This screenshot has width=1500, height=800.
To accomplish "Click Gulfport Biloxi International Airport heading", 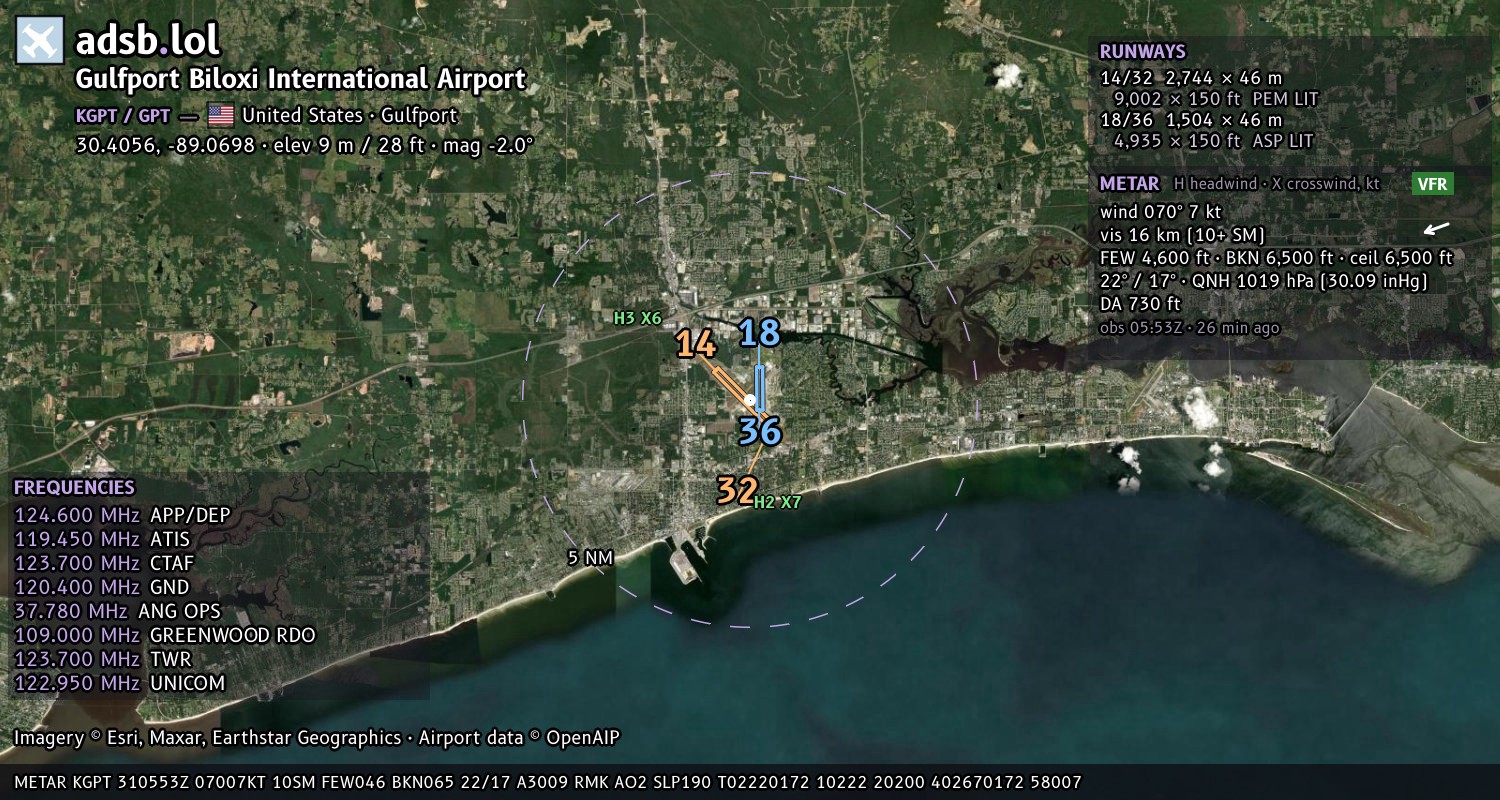I will tap(301, 79).
